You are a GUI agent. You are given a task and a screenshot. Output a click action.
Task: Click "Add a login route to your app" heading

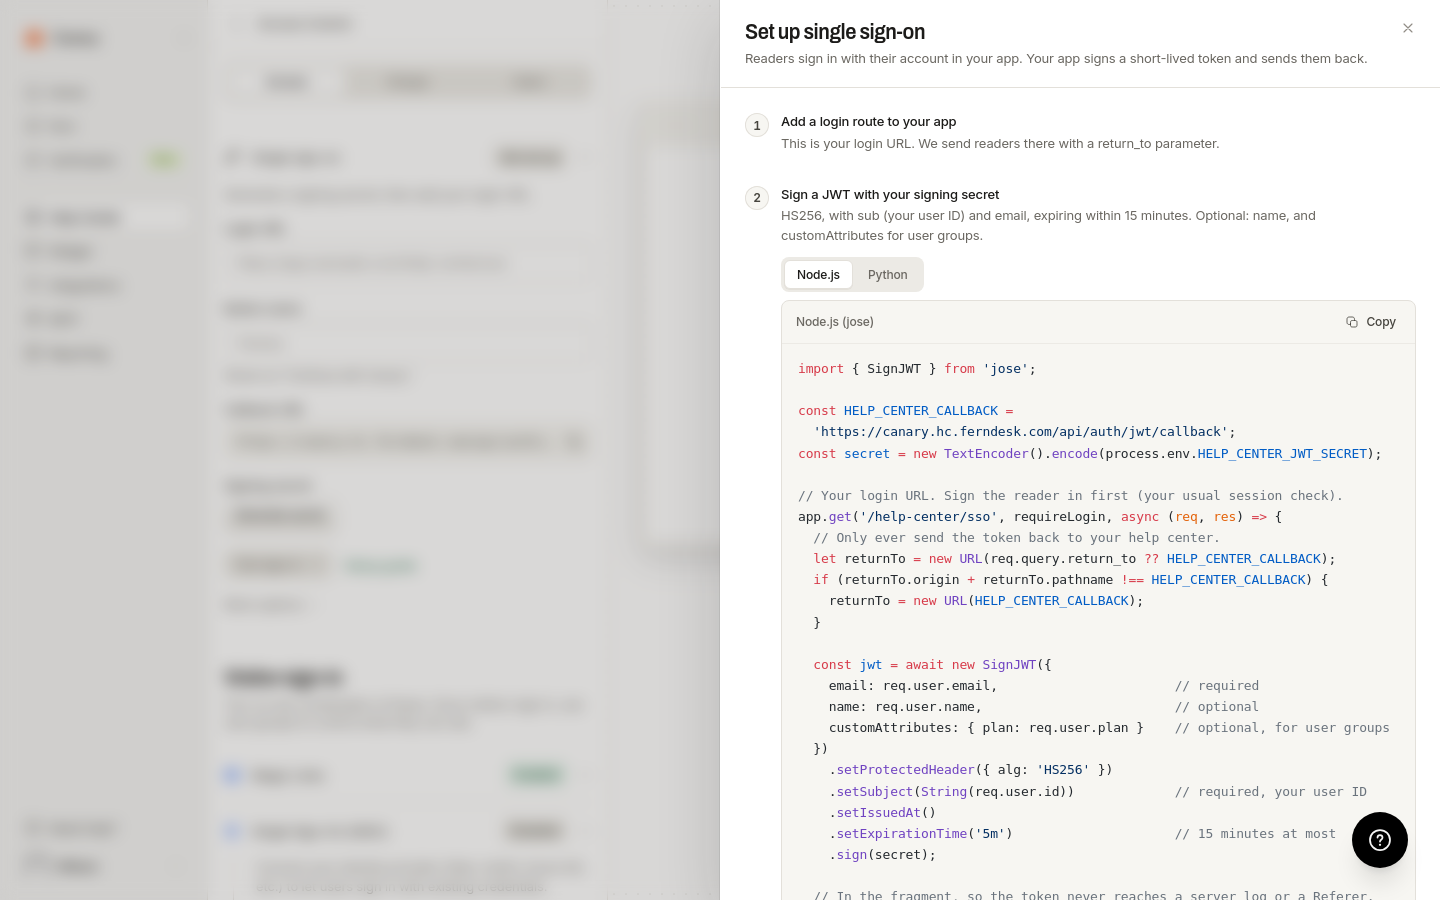tap(869, 122)
